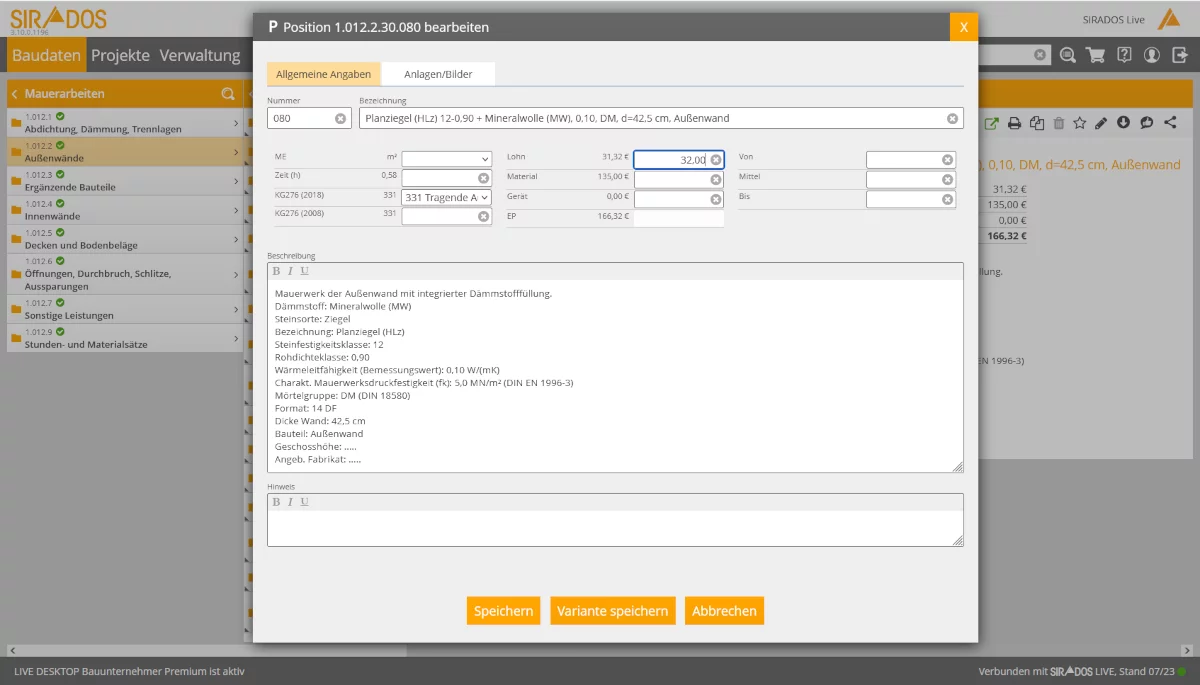The height and width of the screenshot is (685, 1200).
Task: Clear the Lohn value using its X icon
Action: point(716,160)
